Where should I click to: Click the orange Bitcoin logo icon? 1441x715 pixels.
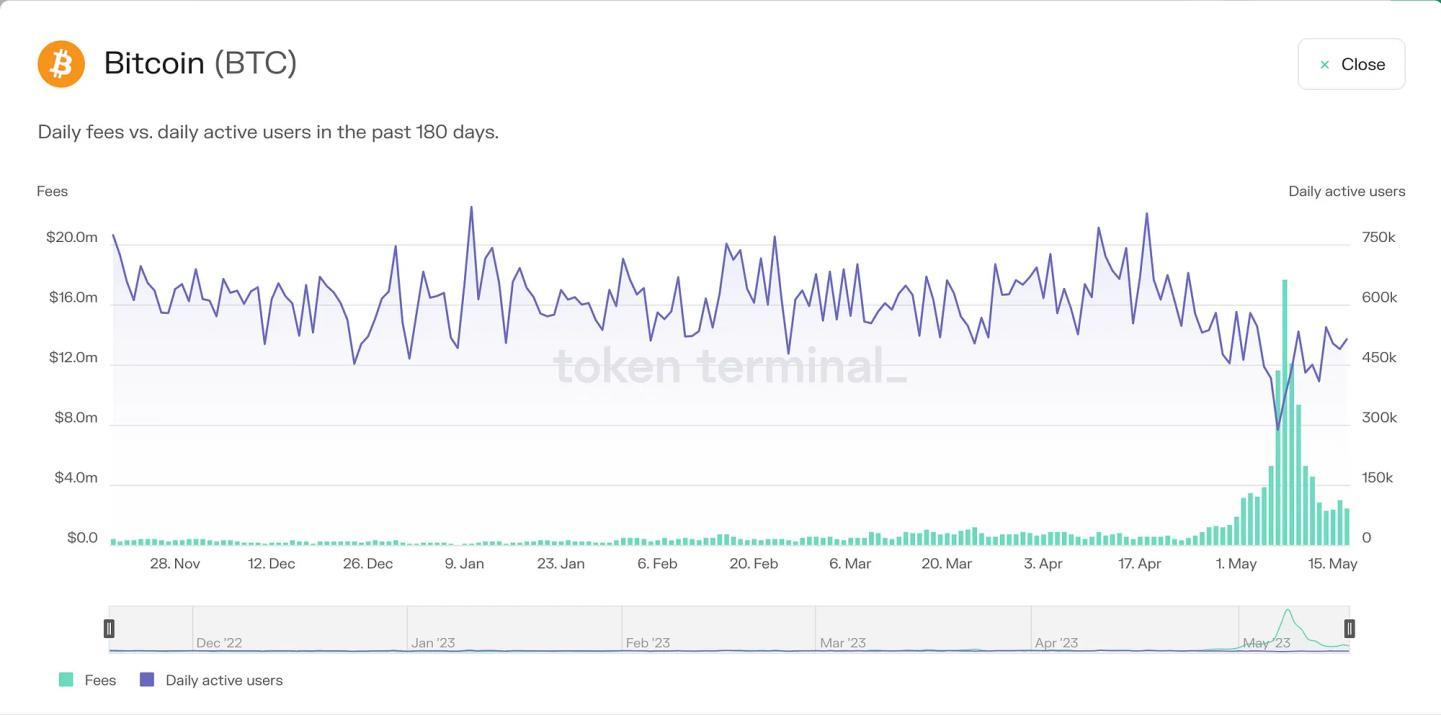pos(61,64)
